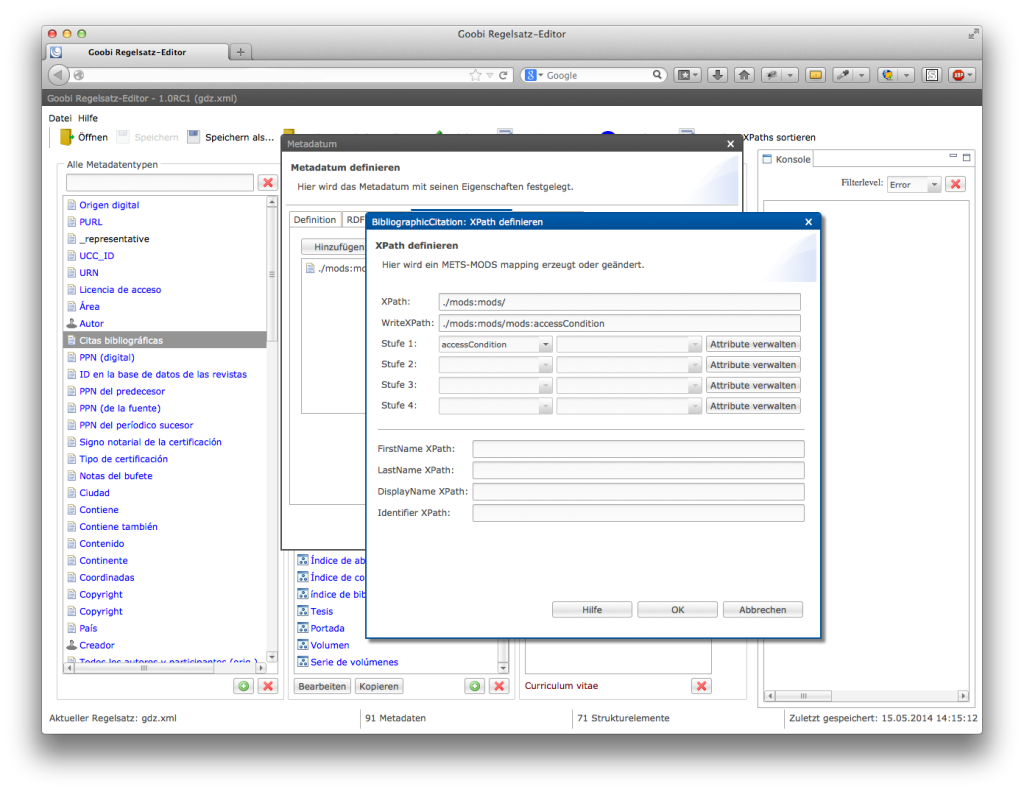Maximize the Konsole panel
This screenshot has height=792, width=1024.
click(967, 157)
